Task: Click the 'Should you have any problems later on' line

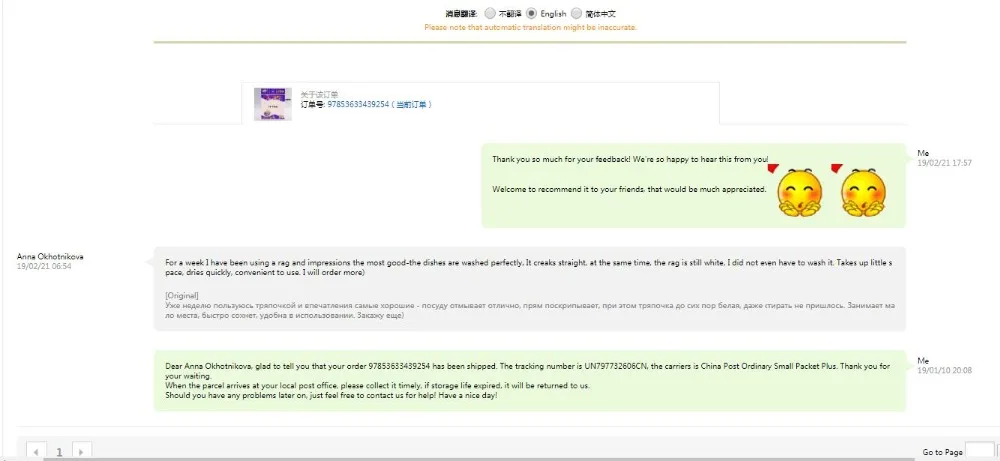Action: click(x=331, y=395)
